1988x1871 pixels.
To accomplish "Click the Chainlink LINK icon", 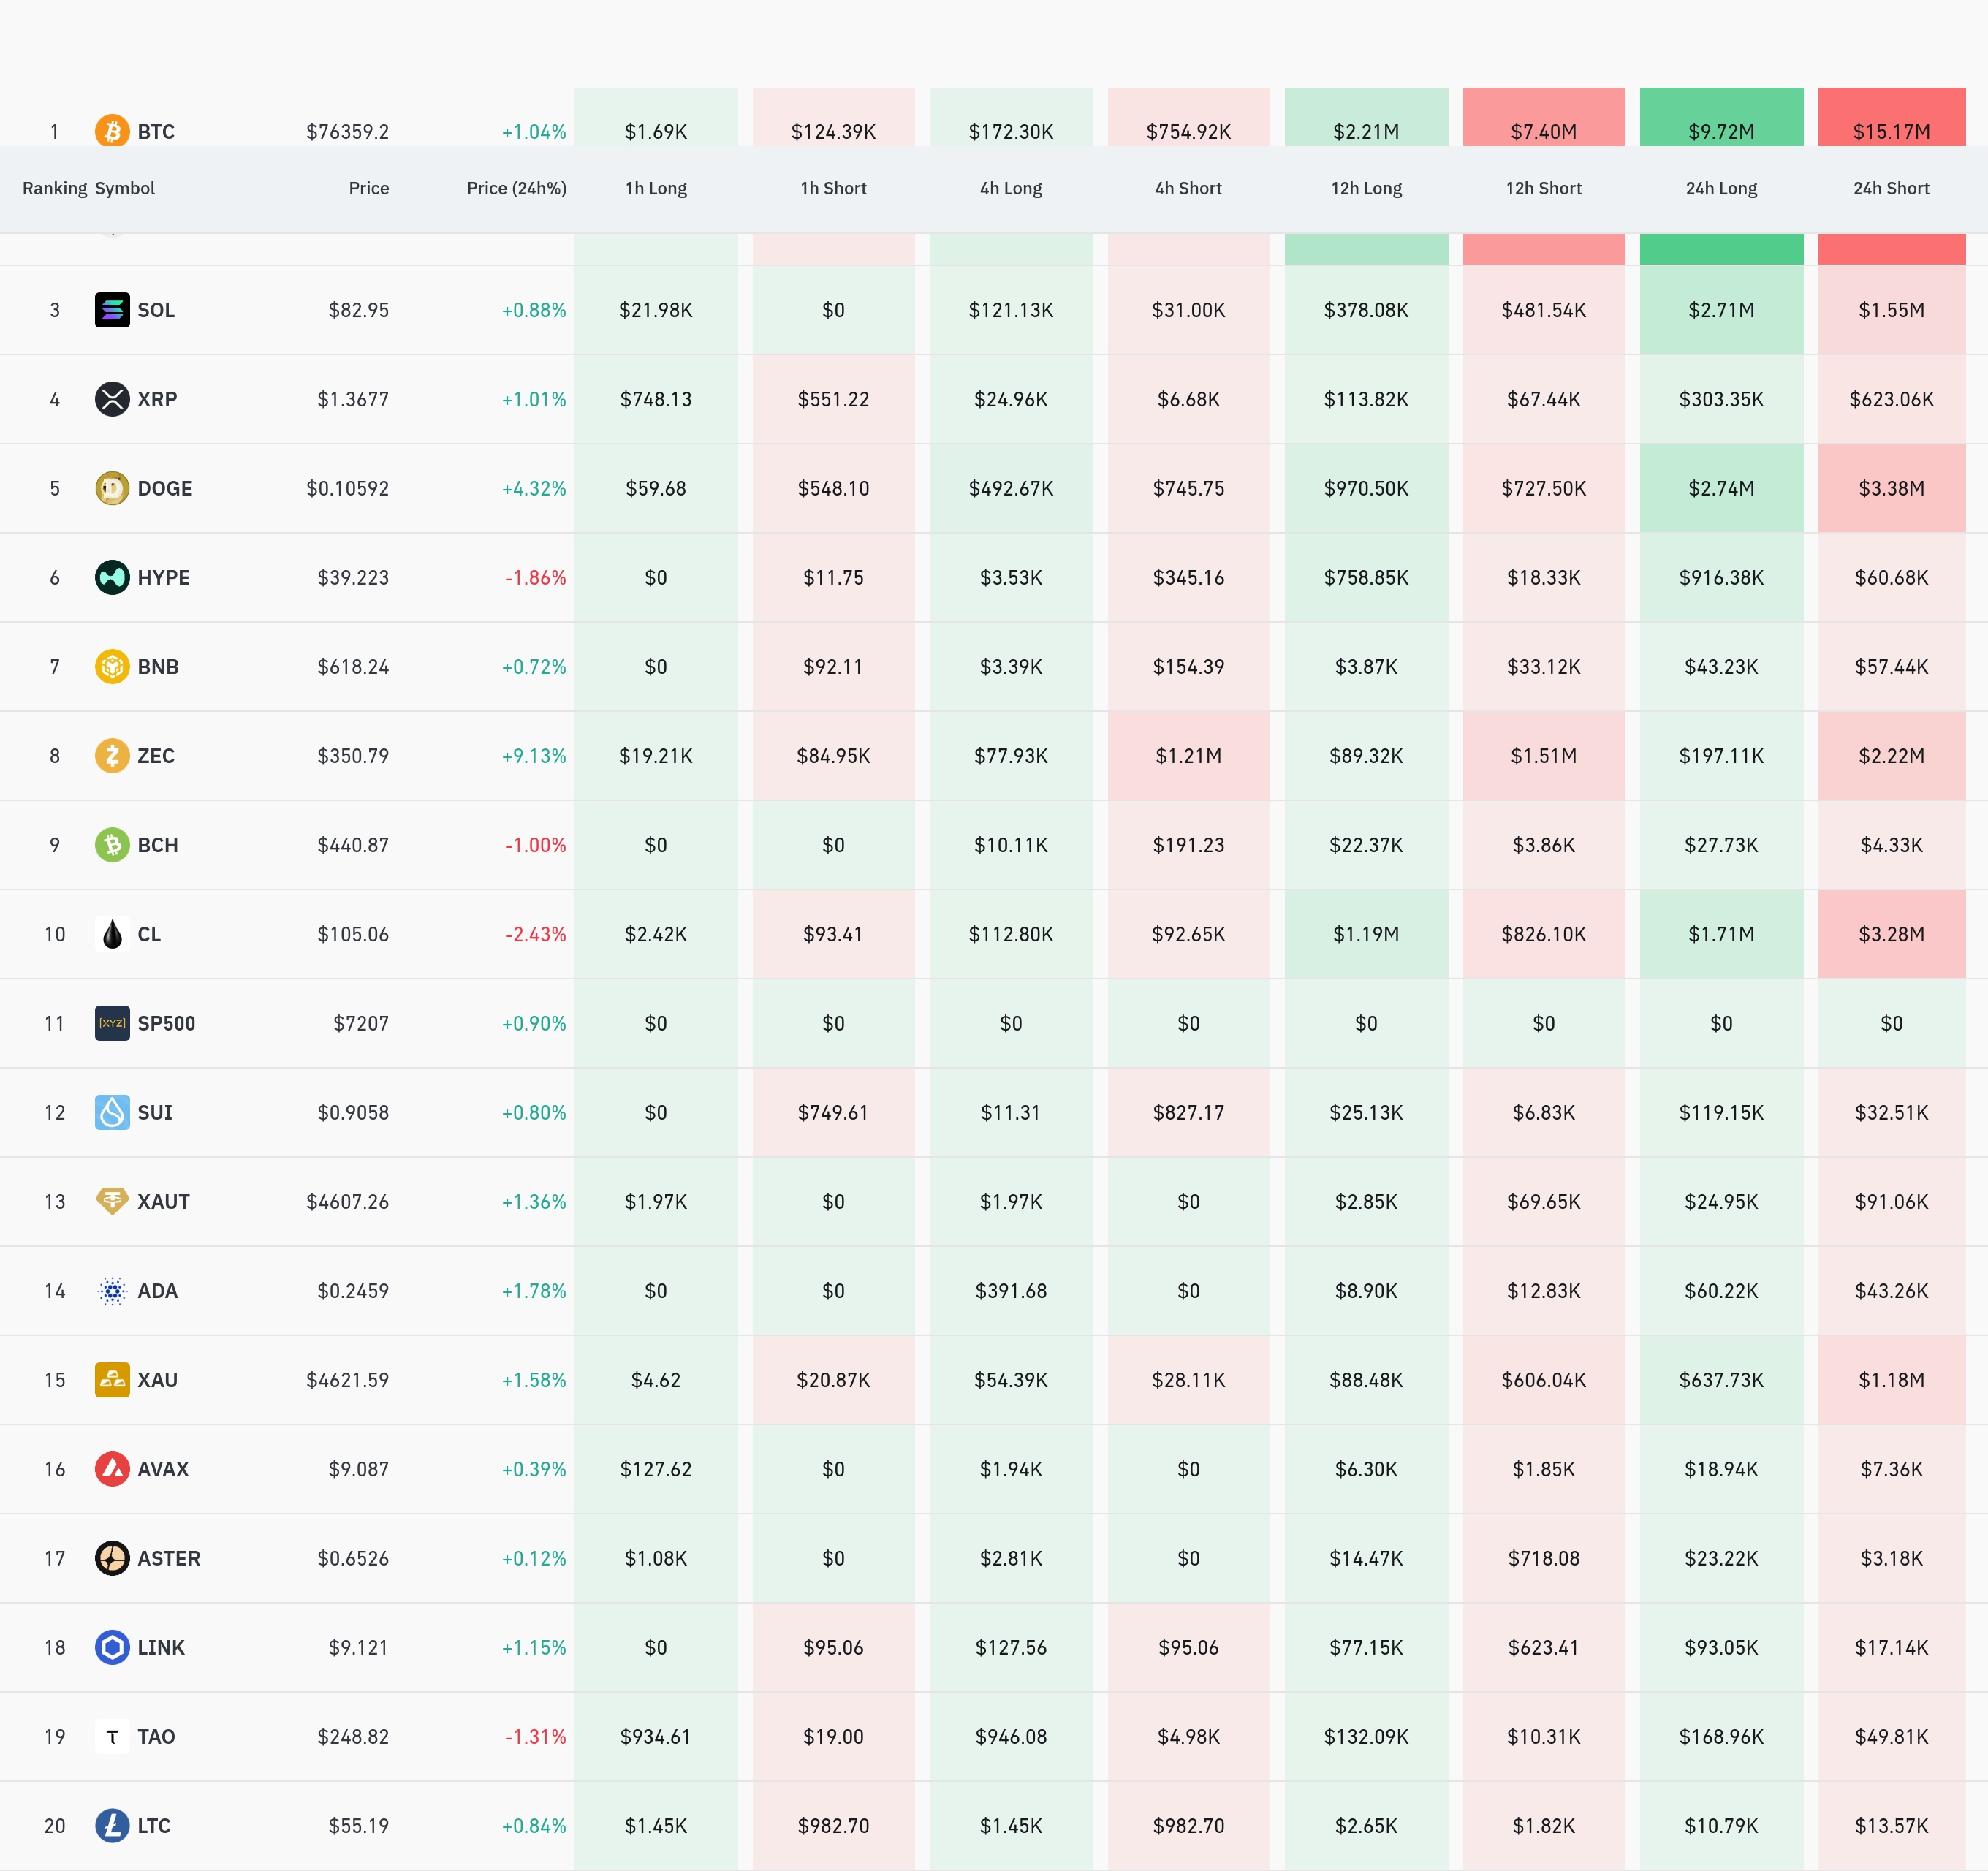I will pos(112,1647).
